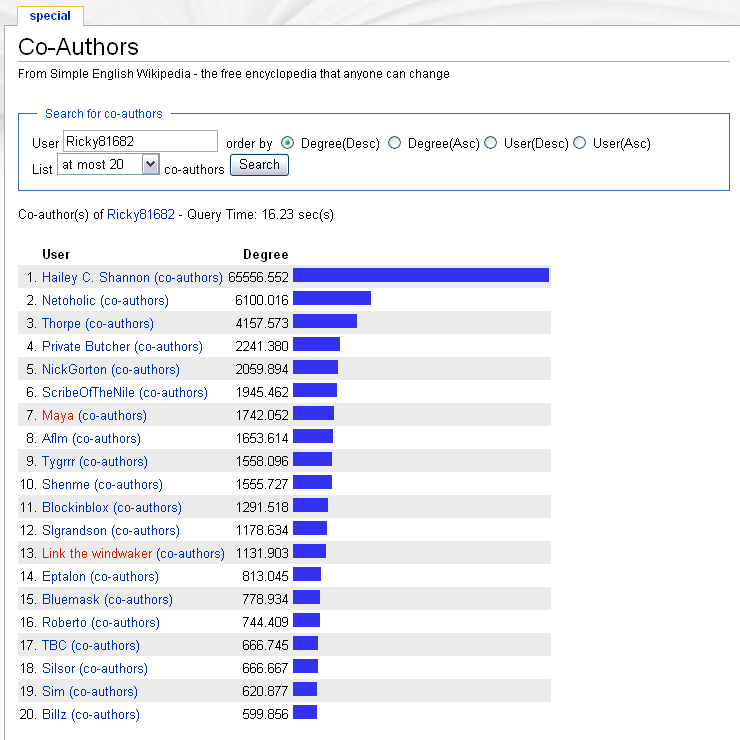The width and height of the screenshot is (740, 740).
Task: Click degree value 599.856
Action: 265,715
